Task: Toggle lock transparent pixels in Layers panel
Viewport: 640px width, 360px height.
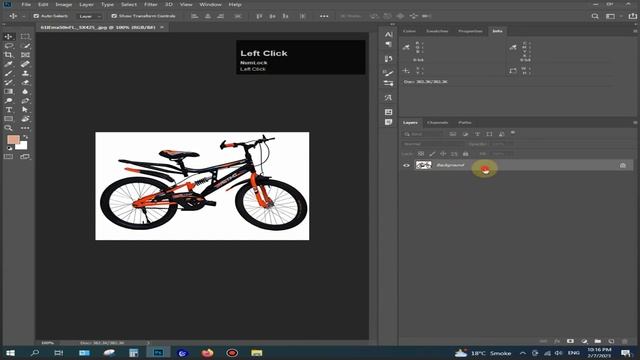Action: point(421,154)
